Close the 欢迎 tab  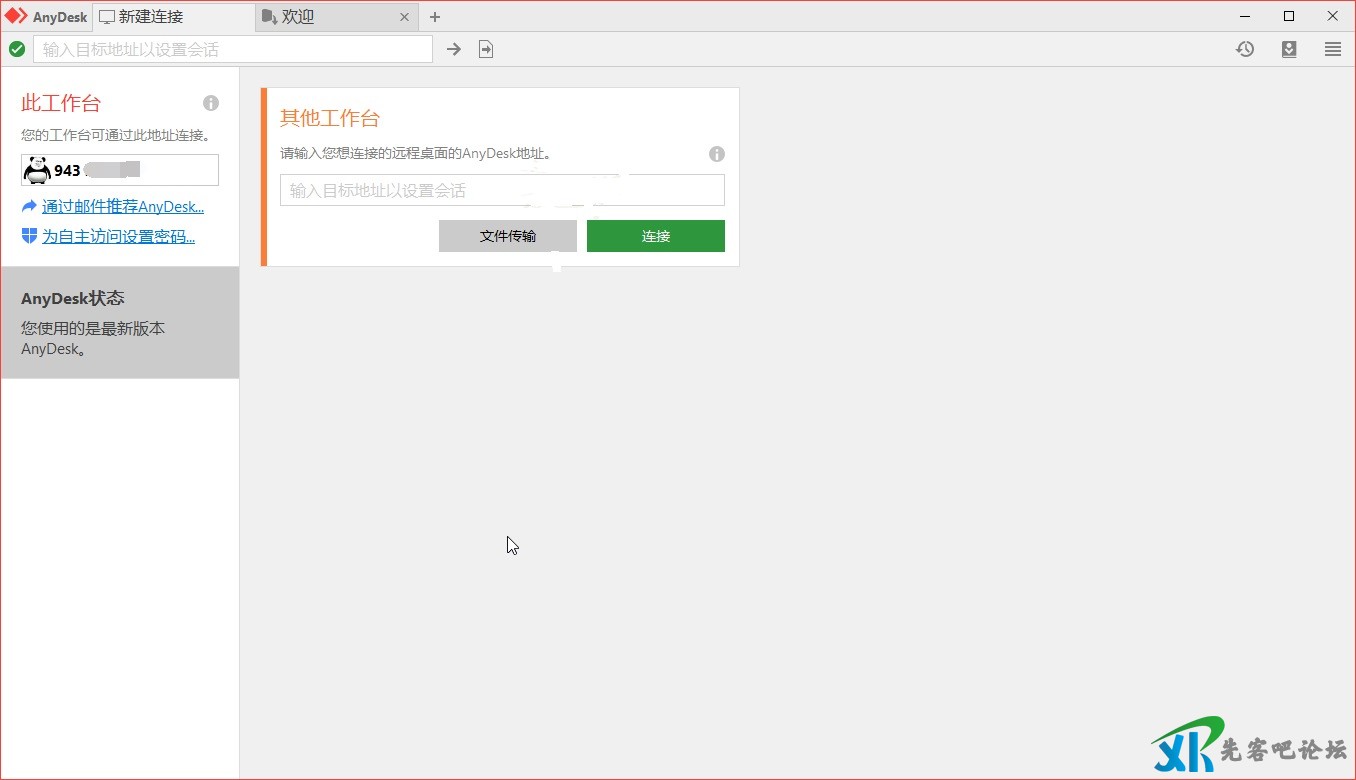(x=404, y=17)
